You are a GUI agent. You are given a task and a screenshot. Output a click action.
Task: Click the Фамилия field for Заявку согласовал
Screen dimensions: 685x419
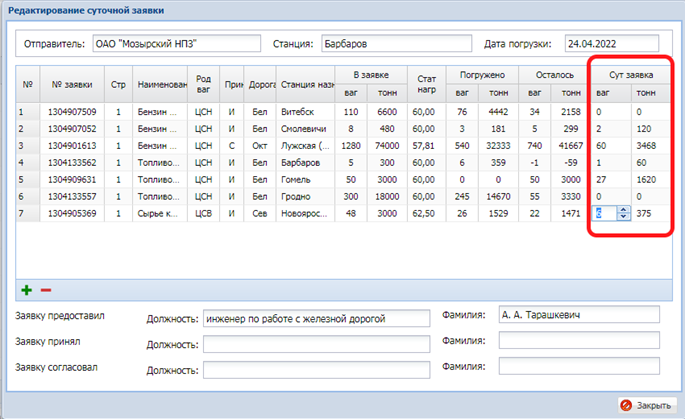(x=579, y=366)
